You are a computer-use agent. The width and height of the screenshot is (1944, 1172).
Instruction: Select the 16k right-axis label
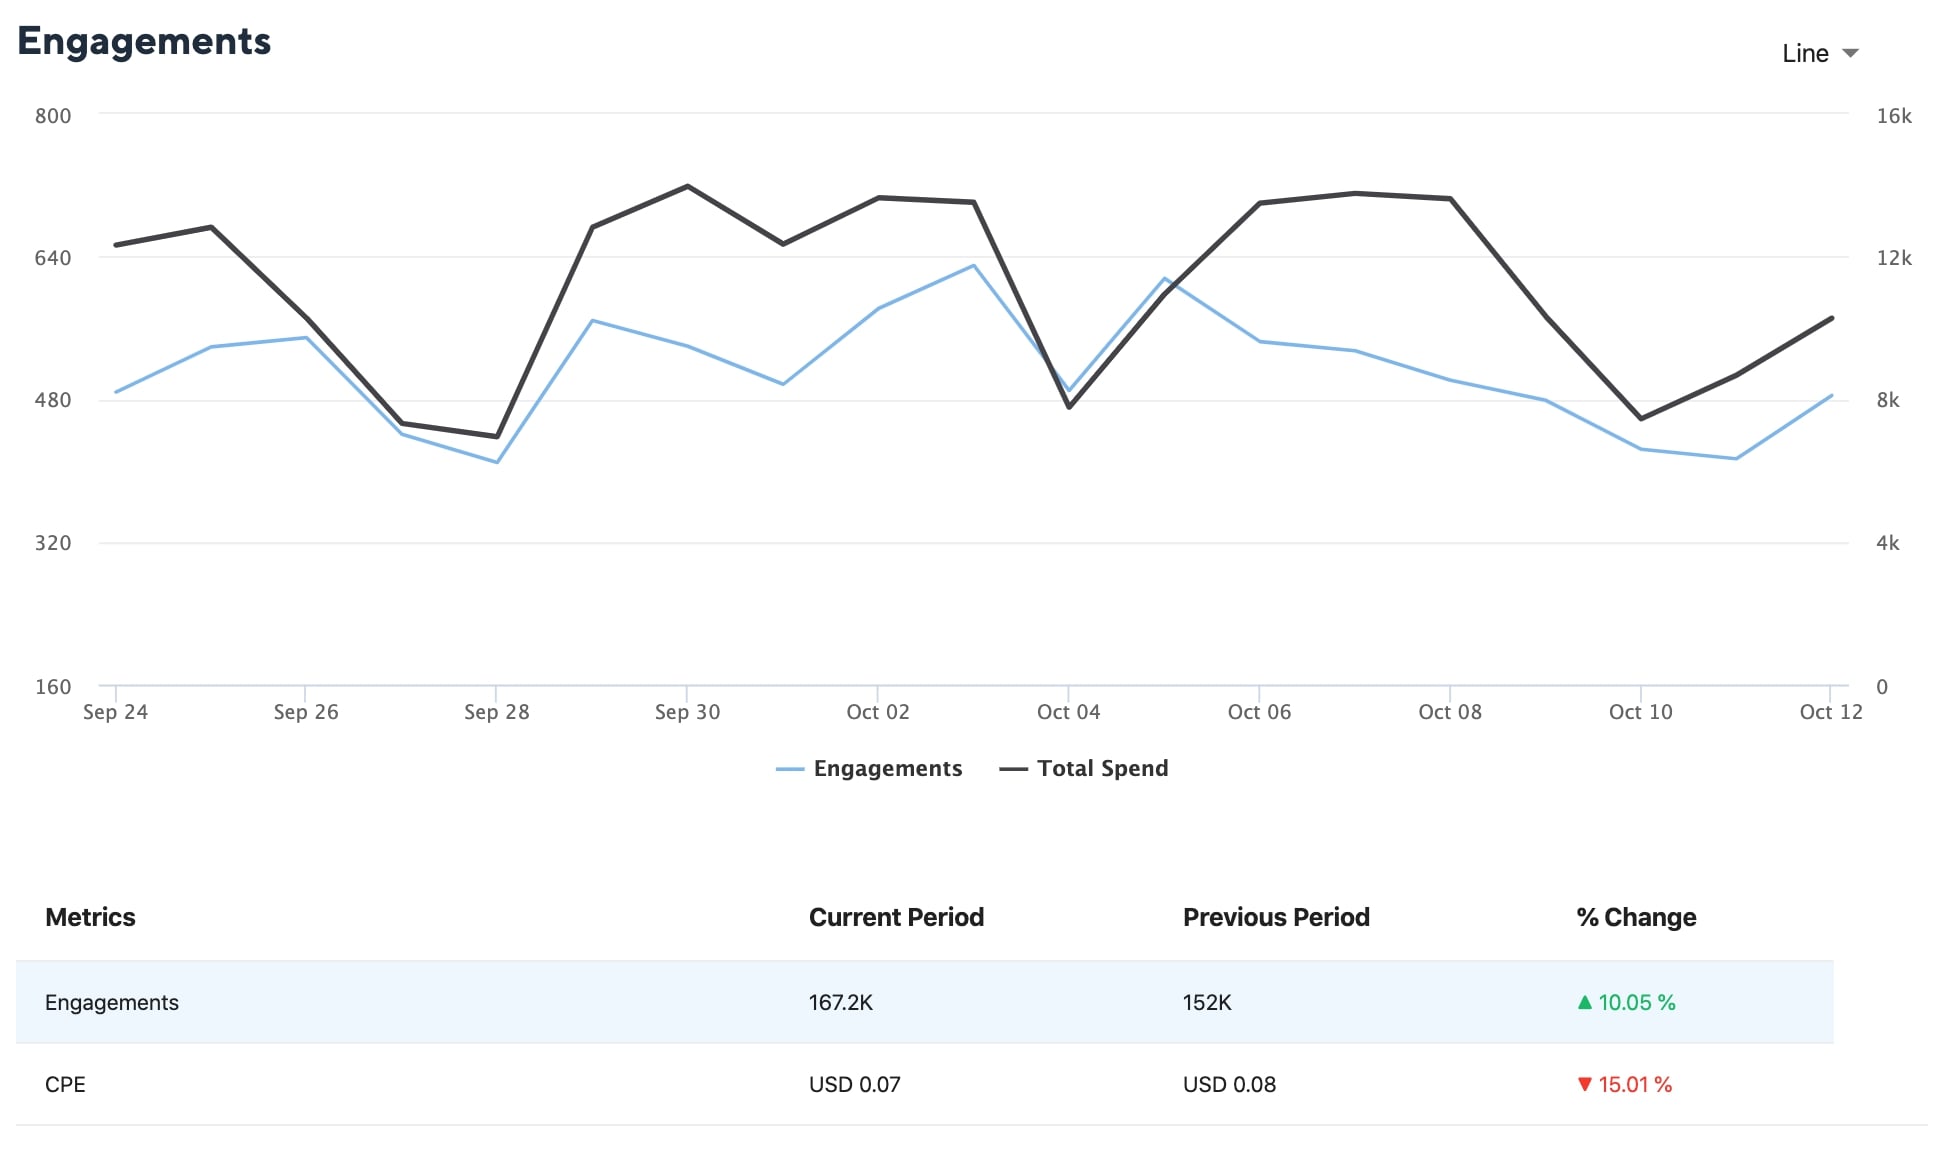pos(1896,116)
